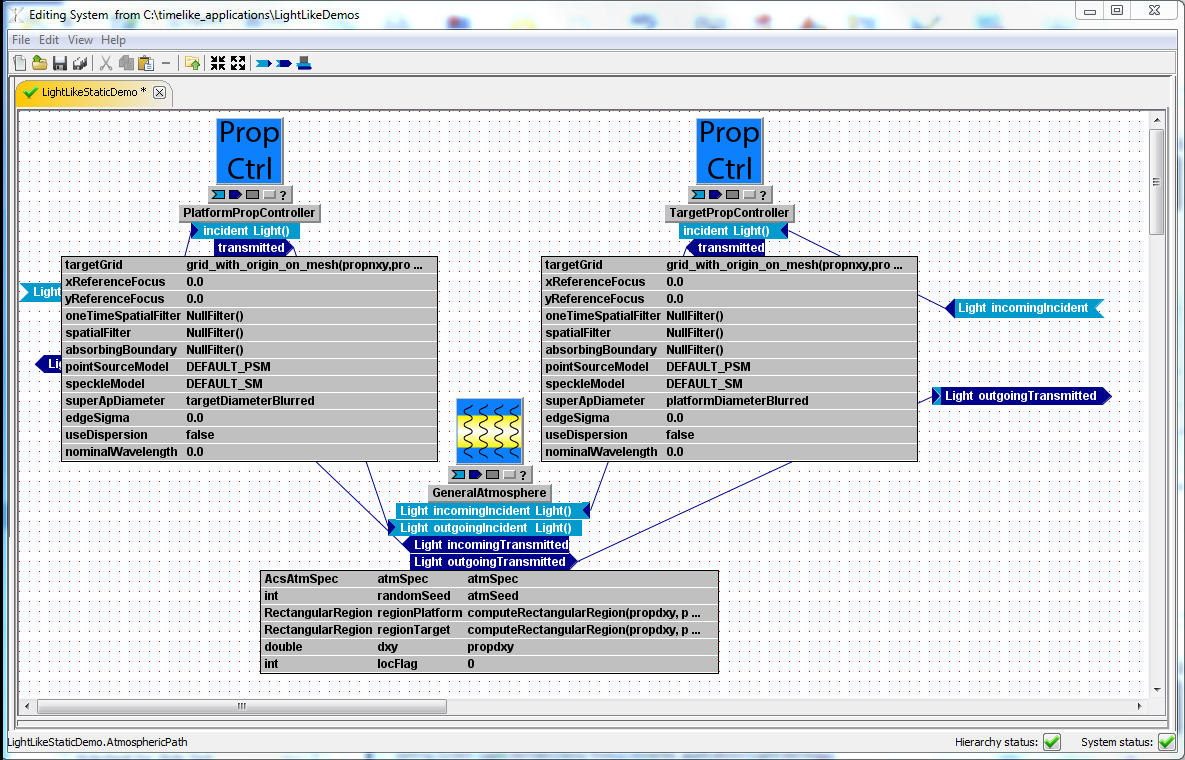Click the folder with green up-arrow icon
Viewport: 1185px width, 760px height.
[193, 63]
